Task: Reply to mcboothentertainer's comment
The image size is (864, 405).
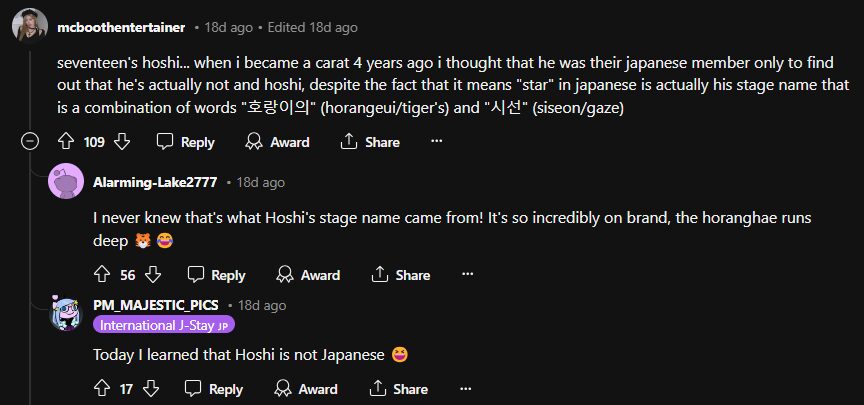Action: point(187,142)
